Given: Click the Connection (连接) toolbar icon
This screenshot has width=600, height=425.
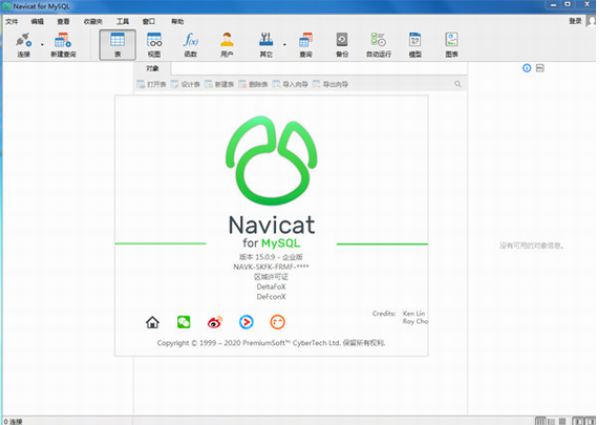Looking at the screenshot, I should [22, 42].
